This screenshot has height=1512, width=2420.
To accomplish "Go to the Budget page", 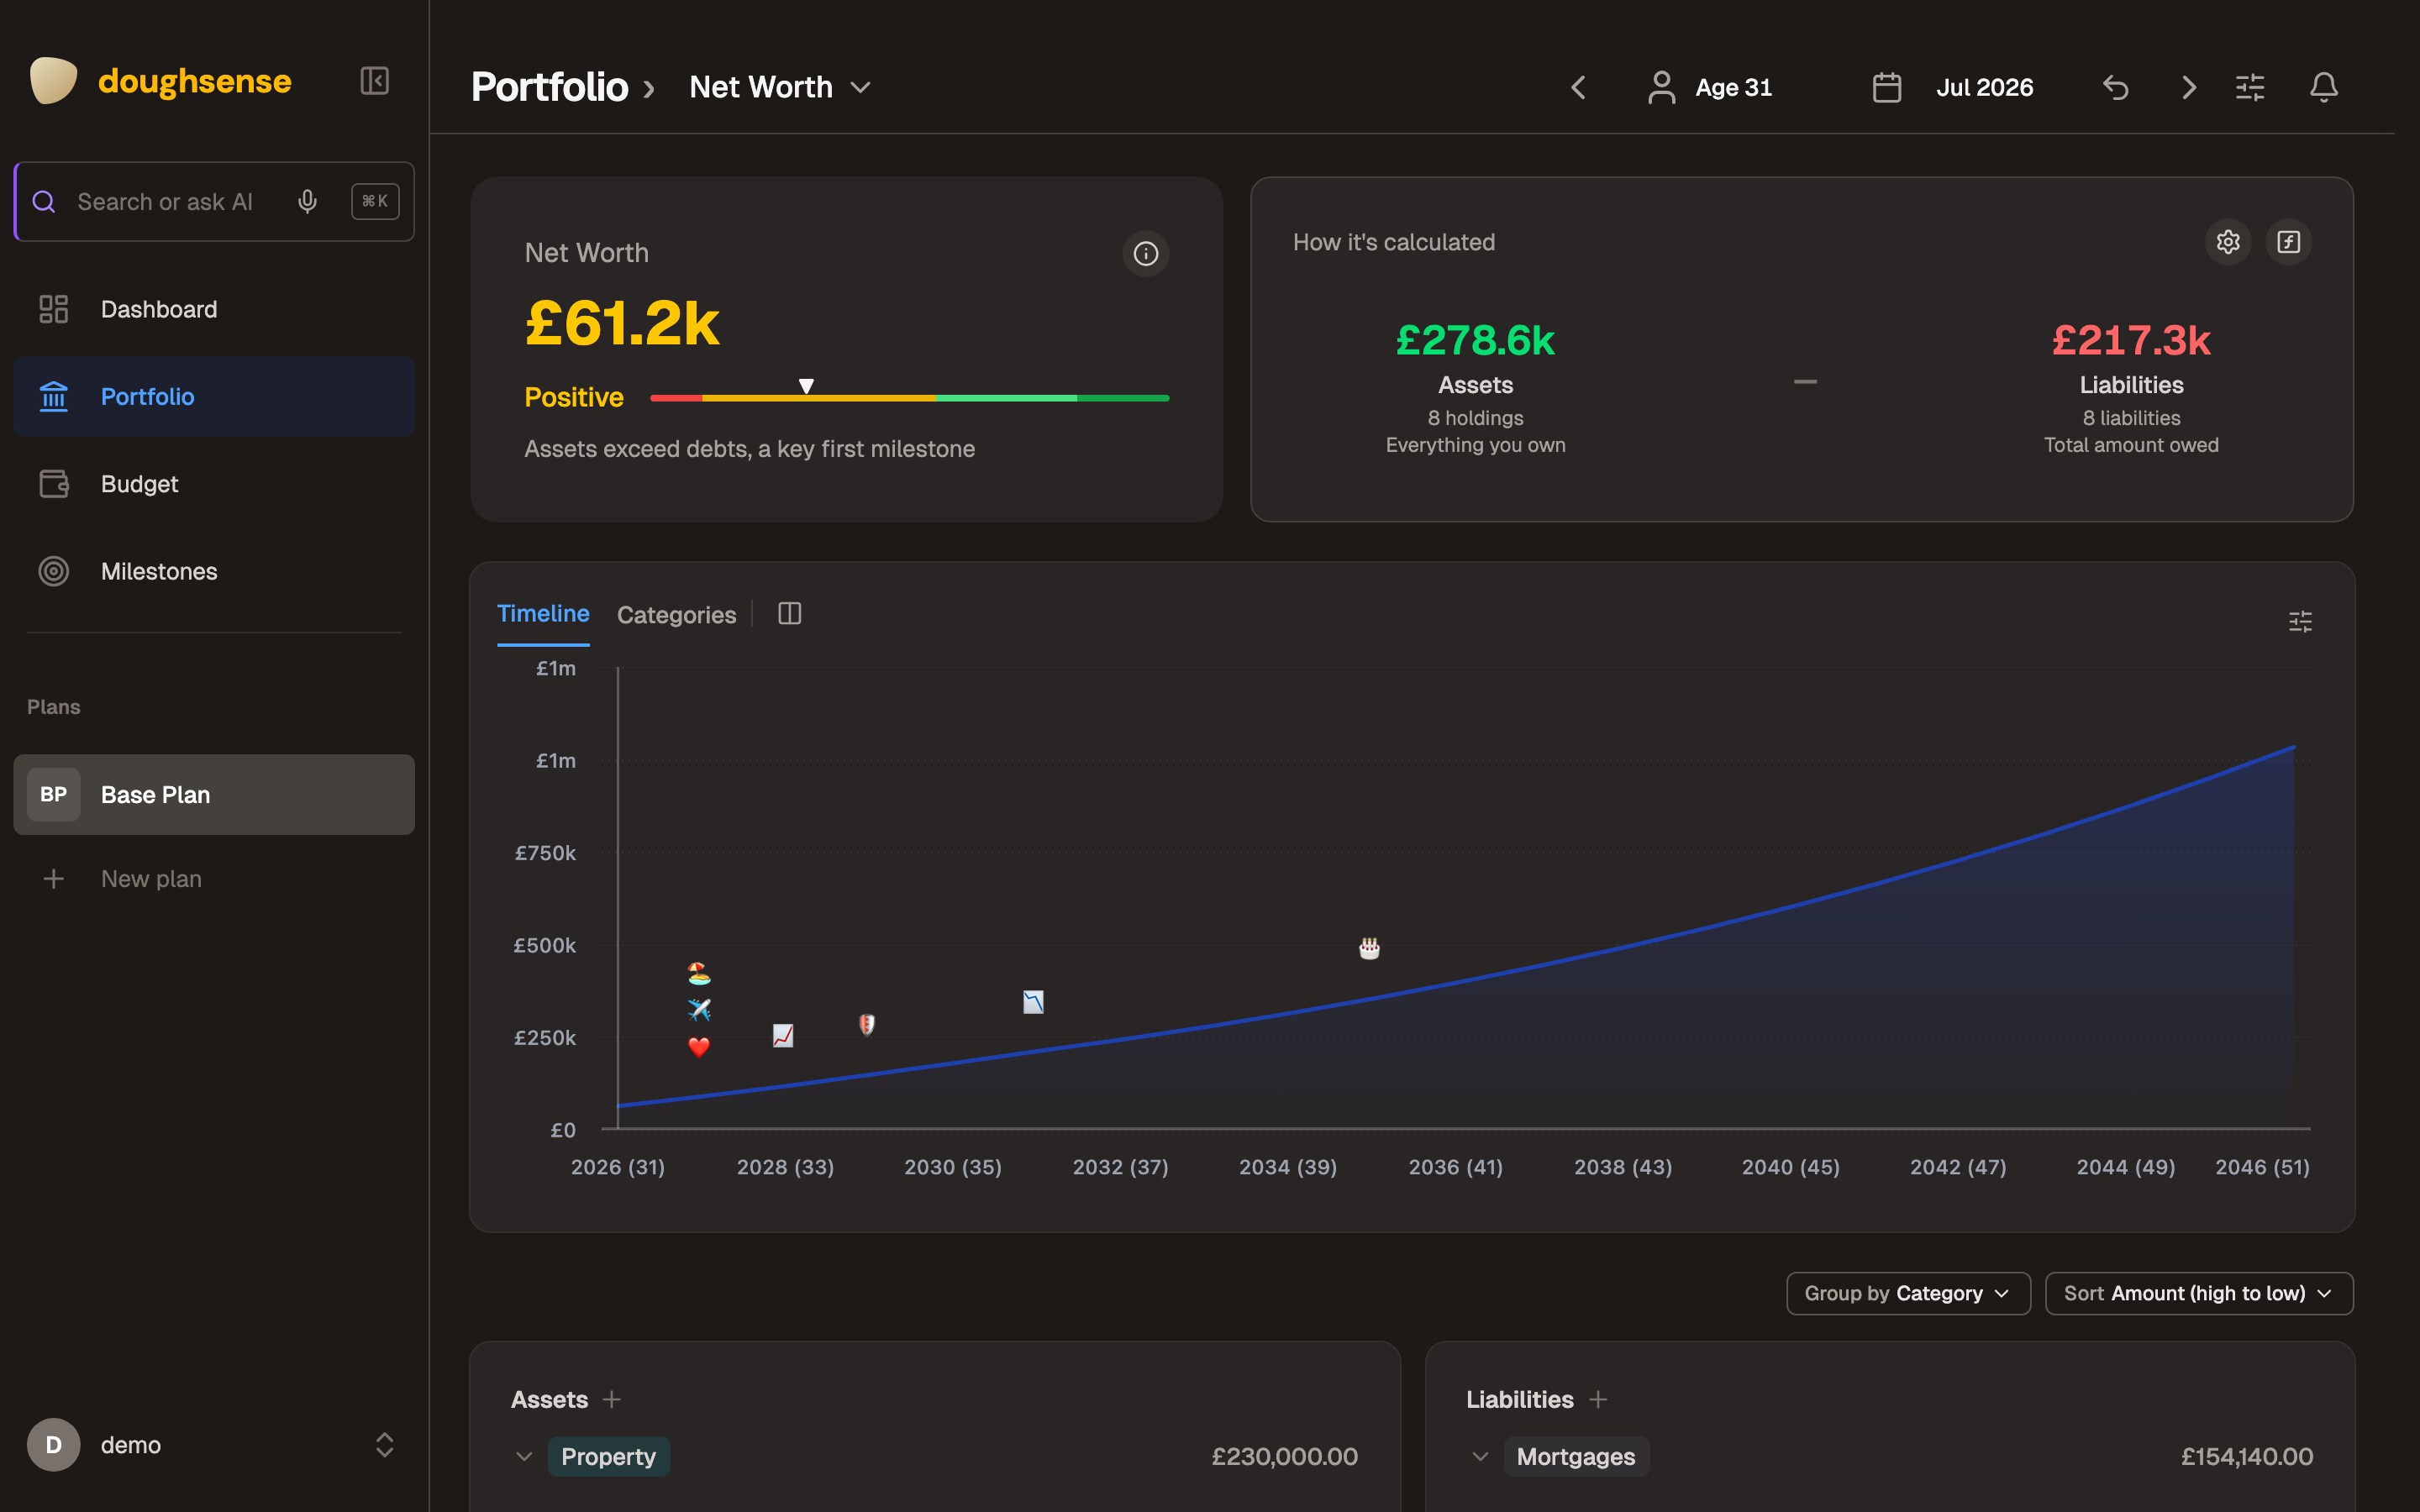I will click(x=214, y=484).
